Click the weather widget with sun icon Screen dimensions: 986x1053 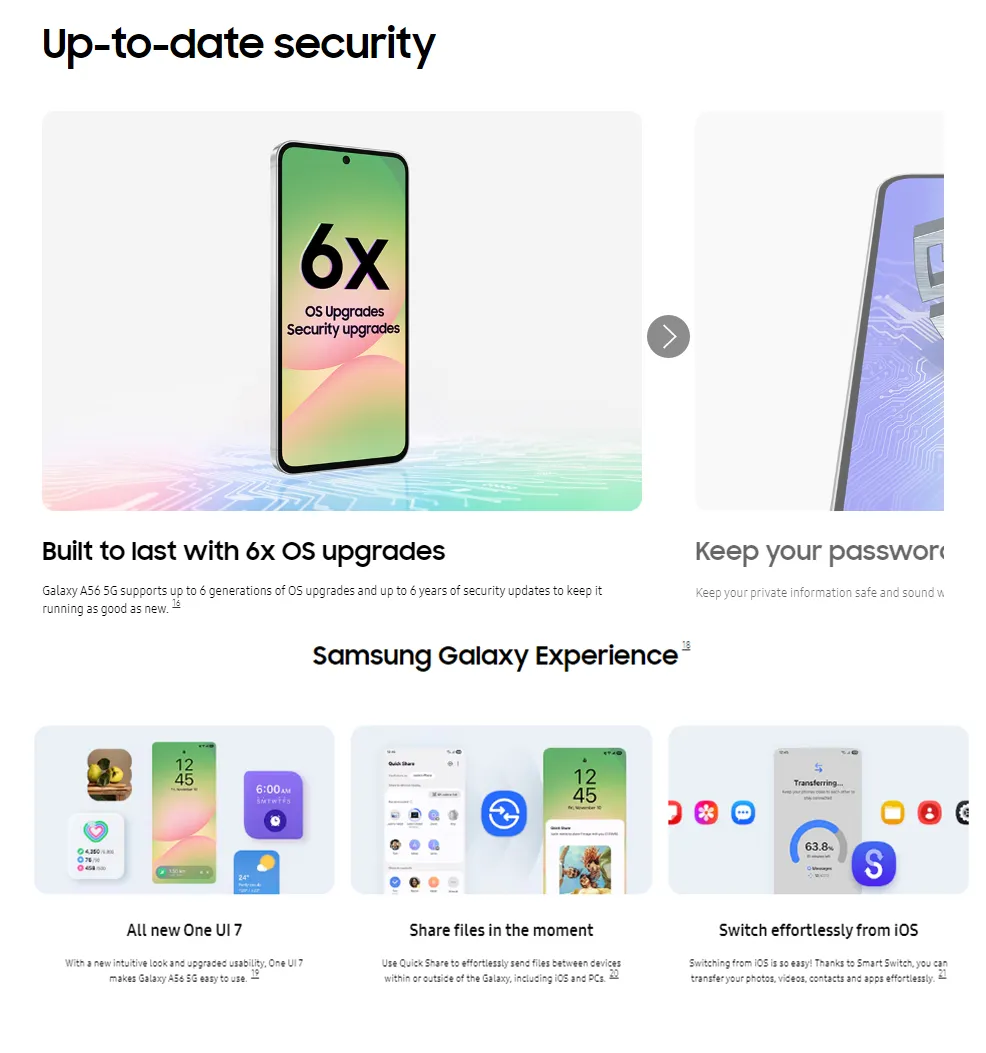257,872
